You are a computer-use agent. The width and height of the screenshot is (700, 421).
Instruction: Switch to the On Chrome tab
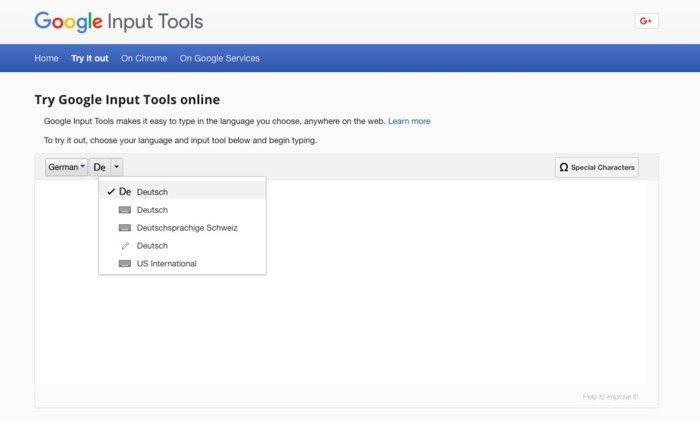click(x=144, y=58)
